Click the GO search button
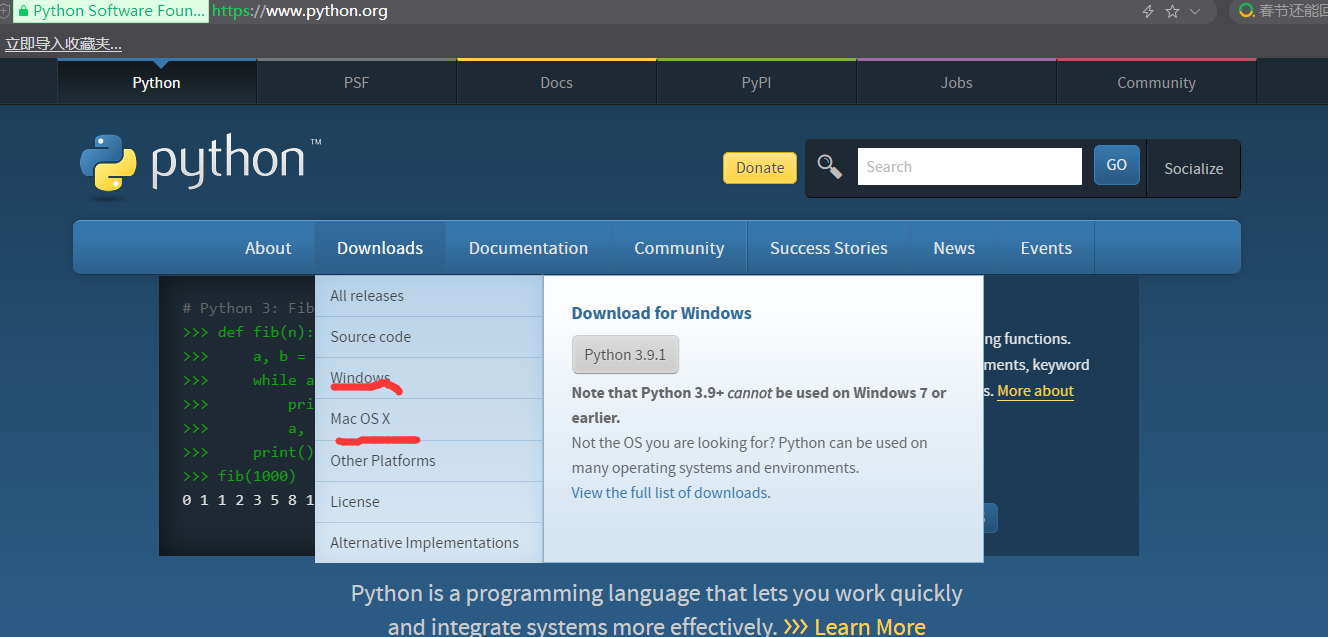Screen dimensions: 1328x637 1117,165
